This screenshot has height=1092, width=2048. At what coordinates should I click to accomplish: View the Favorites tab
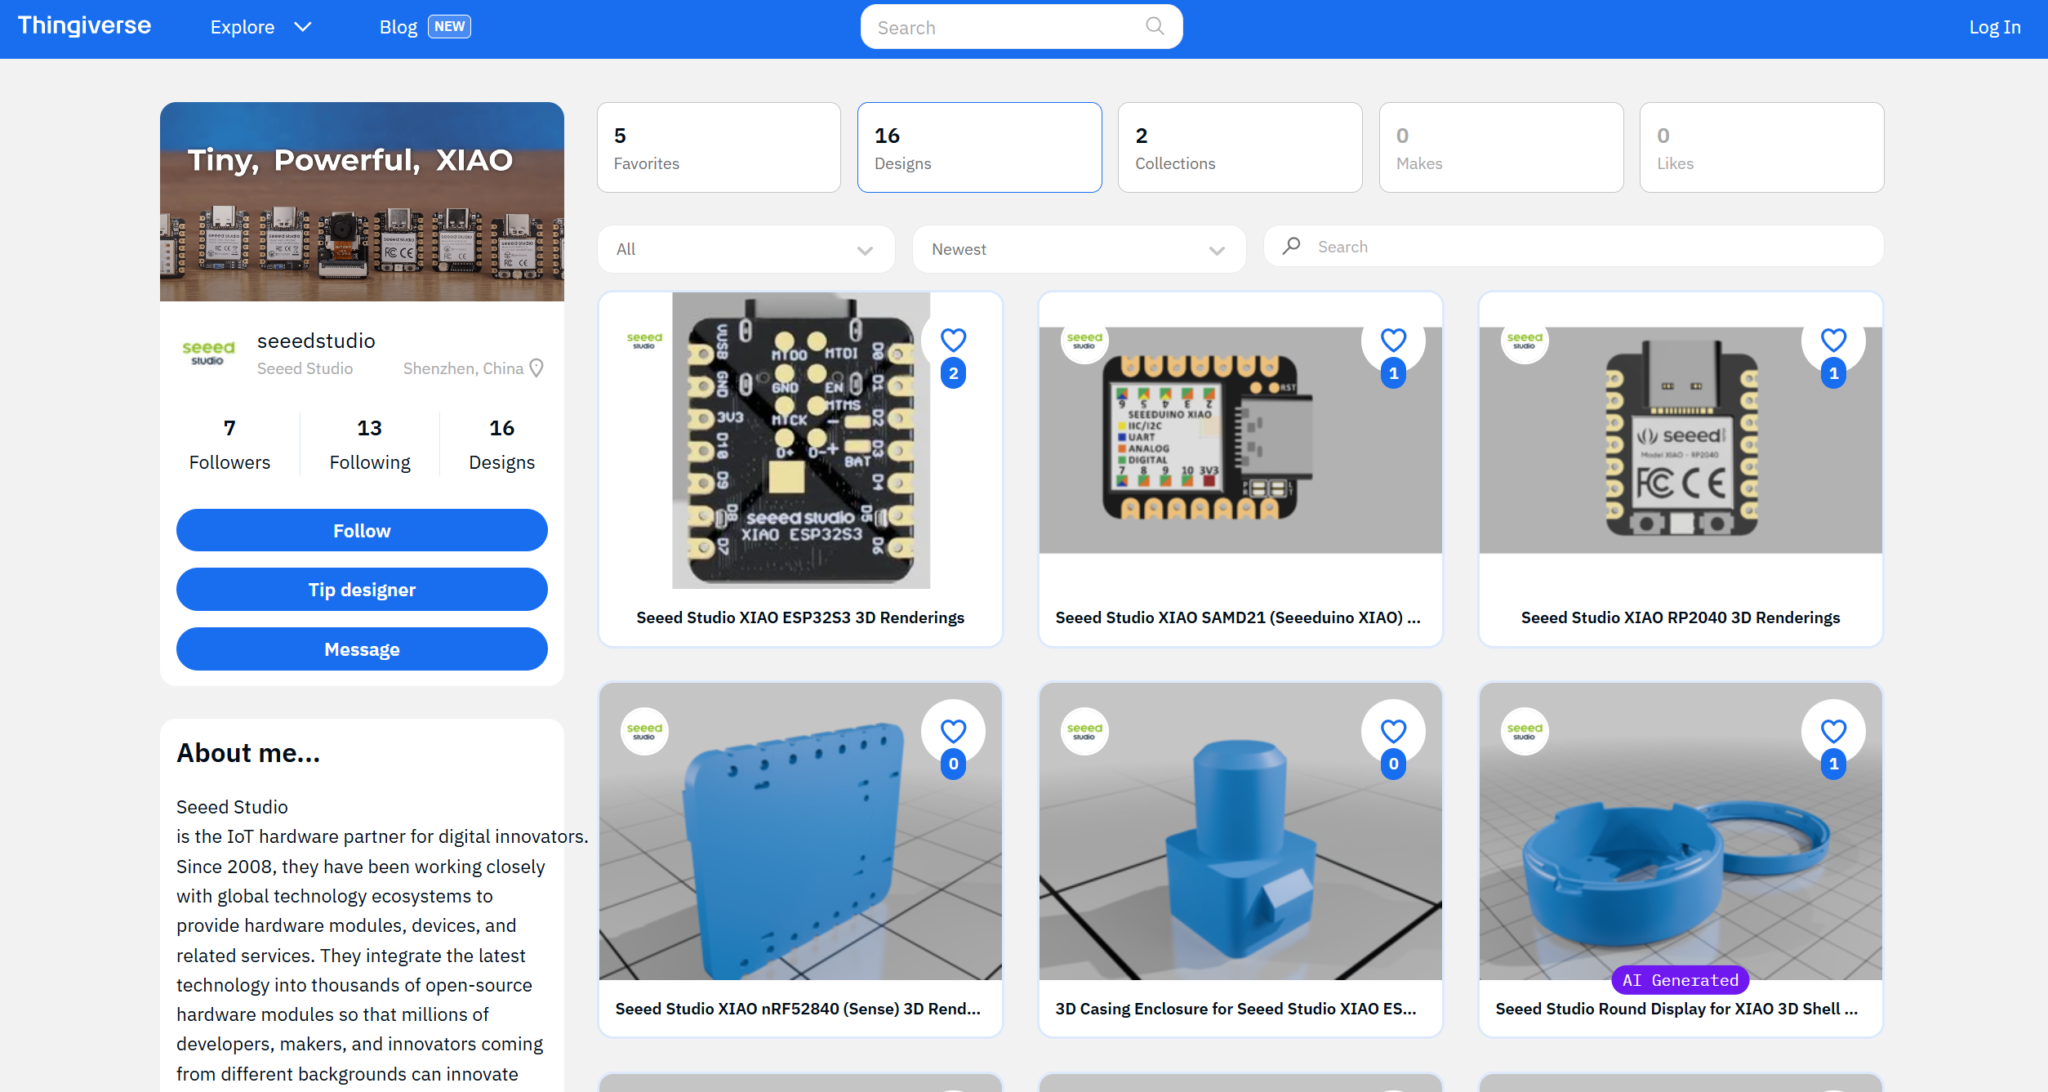[718, 147]
